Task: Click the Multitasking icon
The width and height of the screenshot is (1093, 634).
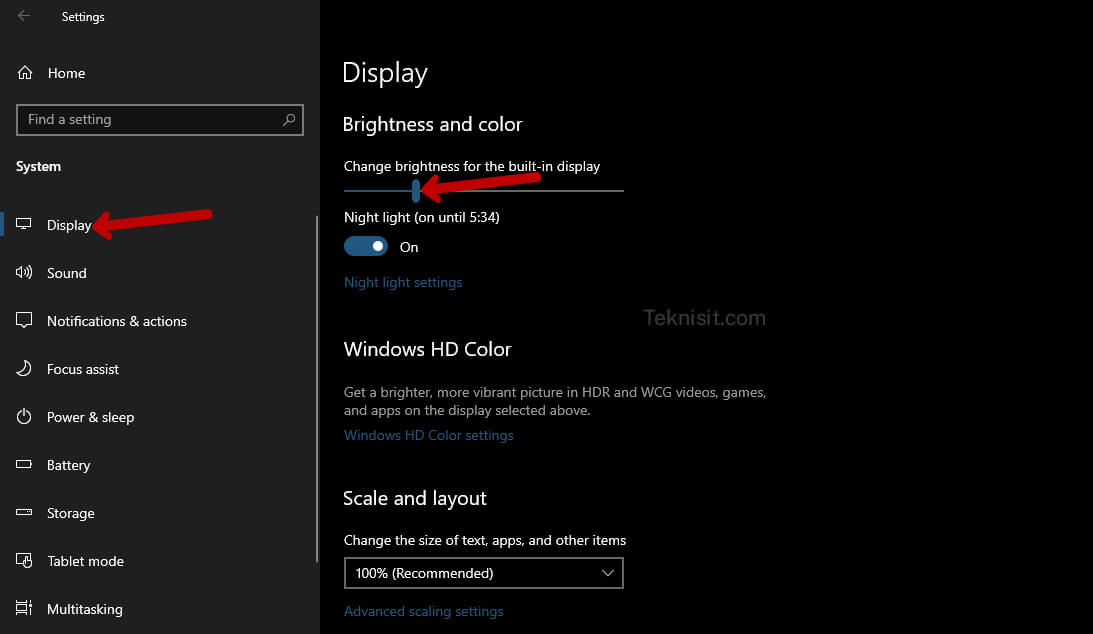Action: pyautogui.click(x=24, y=608)
